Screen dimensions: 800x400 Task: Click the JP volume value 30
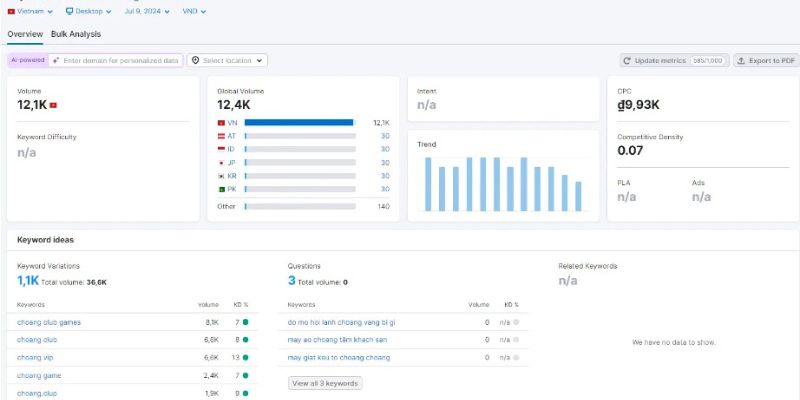click(385, 163)
